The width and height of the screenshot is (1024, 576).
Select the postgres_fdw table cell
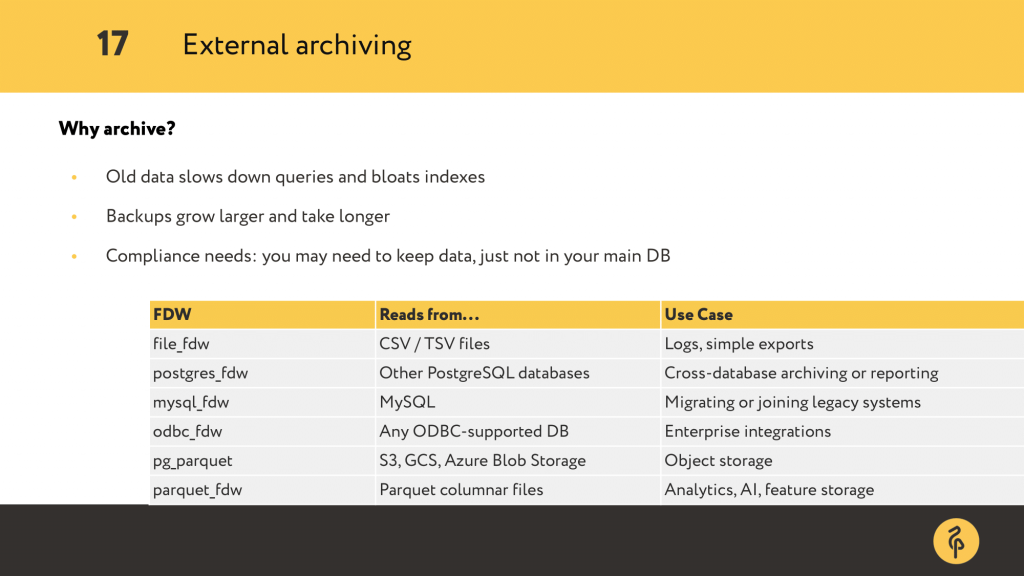pos(262,373)
